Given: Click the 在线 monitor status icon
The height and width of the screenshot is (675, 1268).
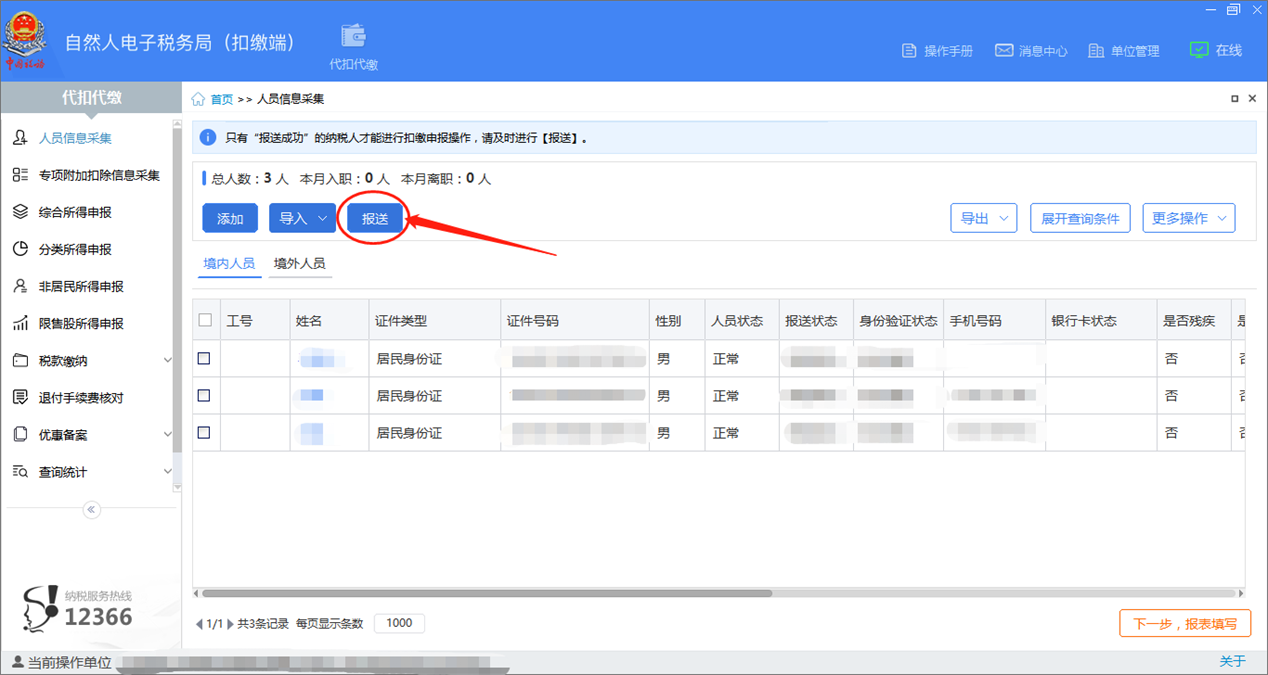Looking at the screenshot, I should tap(1199, 49).
